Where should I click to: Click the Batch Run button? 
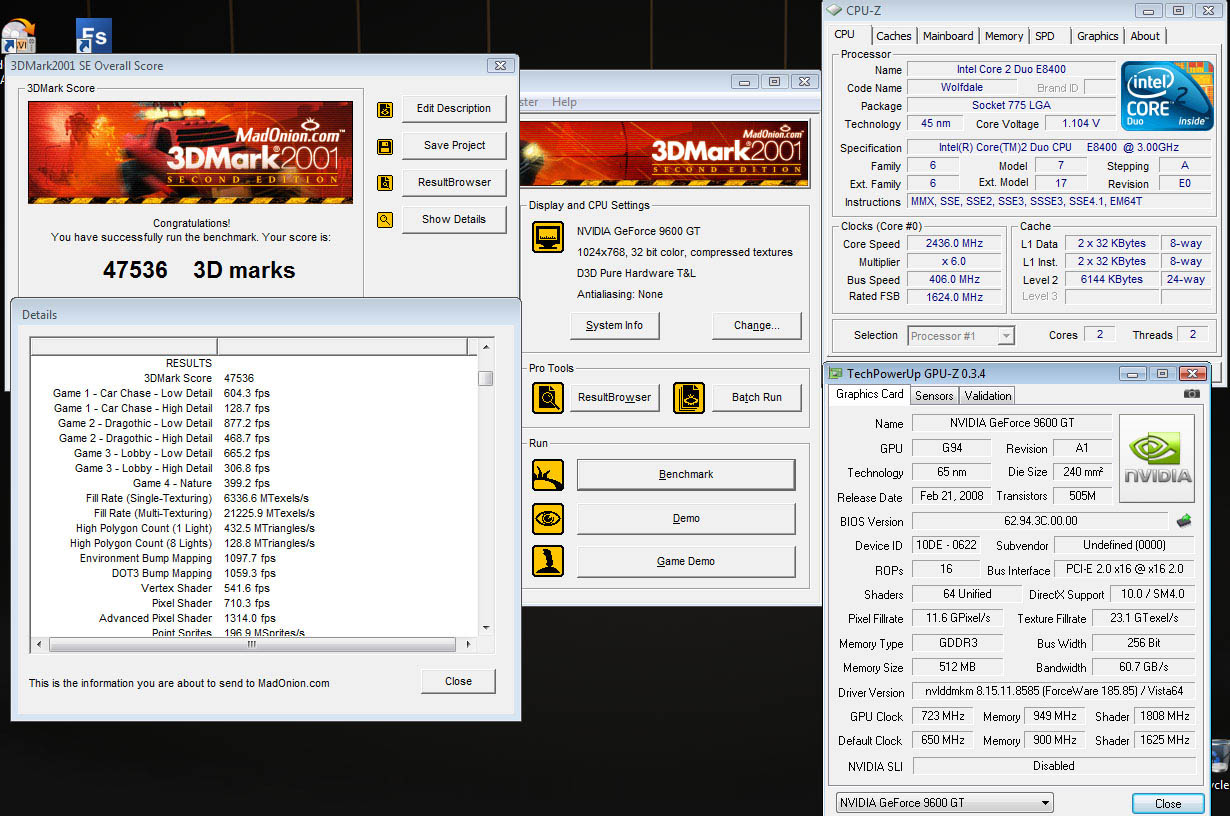tap(756, 398)
